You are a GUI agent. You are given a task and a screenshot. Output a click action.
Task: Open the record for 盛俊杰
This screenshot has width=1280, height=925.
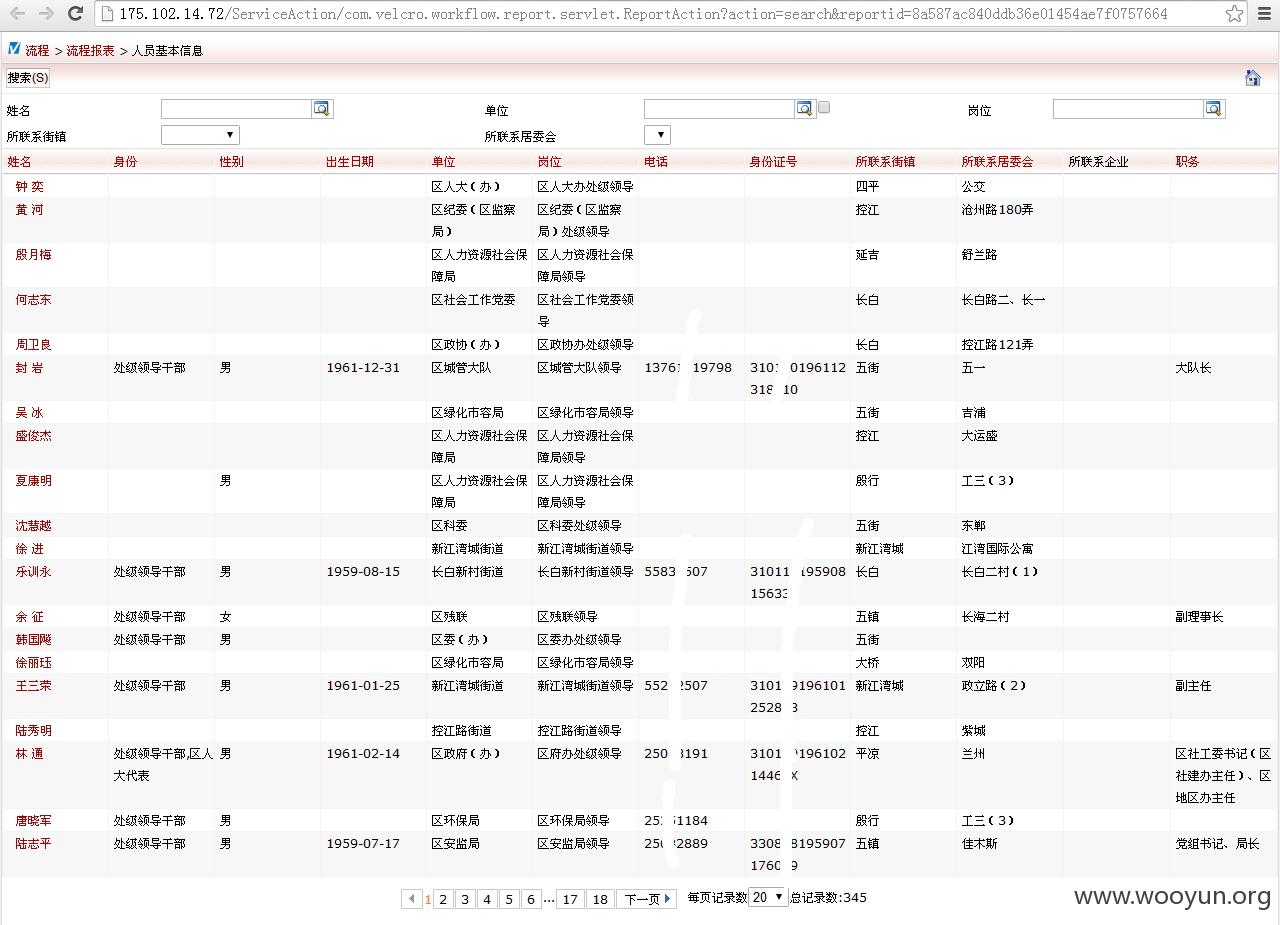coord(33,436)
